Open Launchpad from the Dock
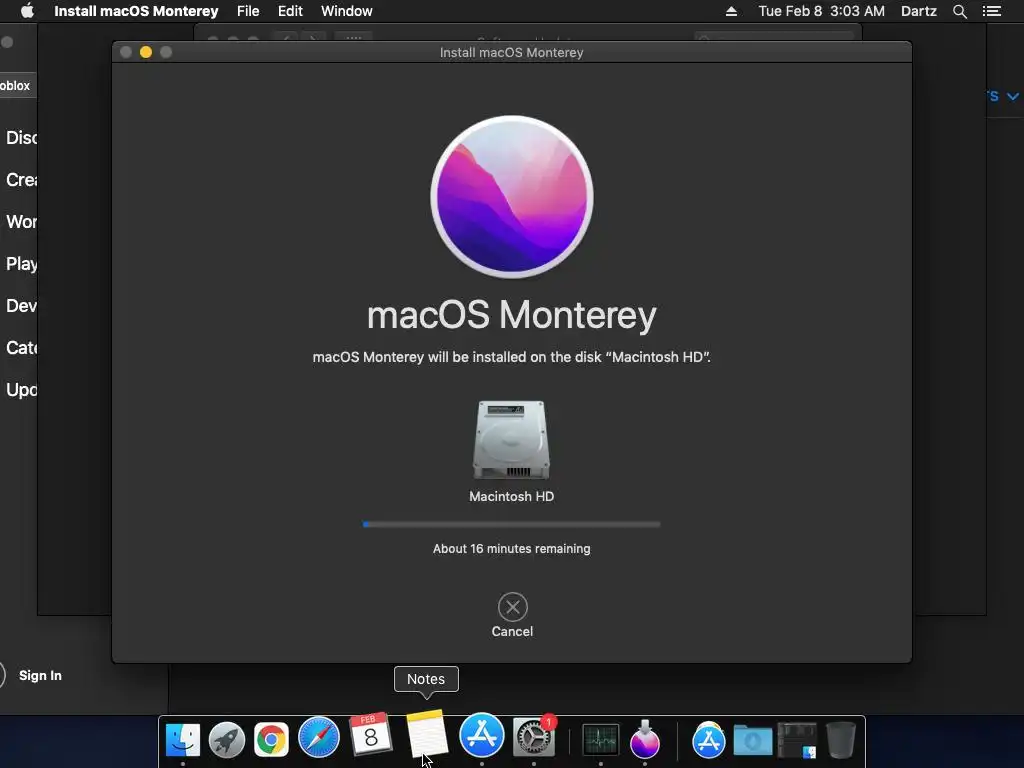The width and height of the screenshot is (1024, 768). 227,740
